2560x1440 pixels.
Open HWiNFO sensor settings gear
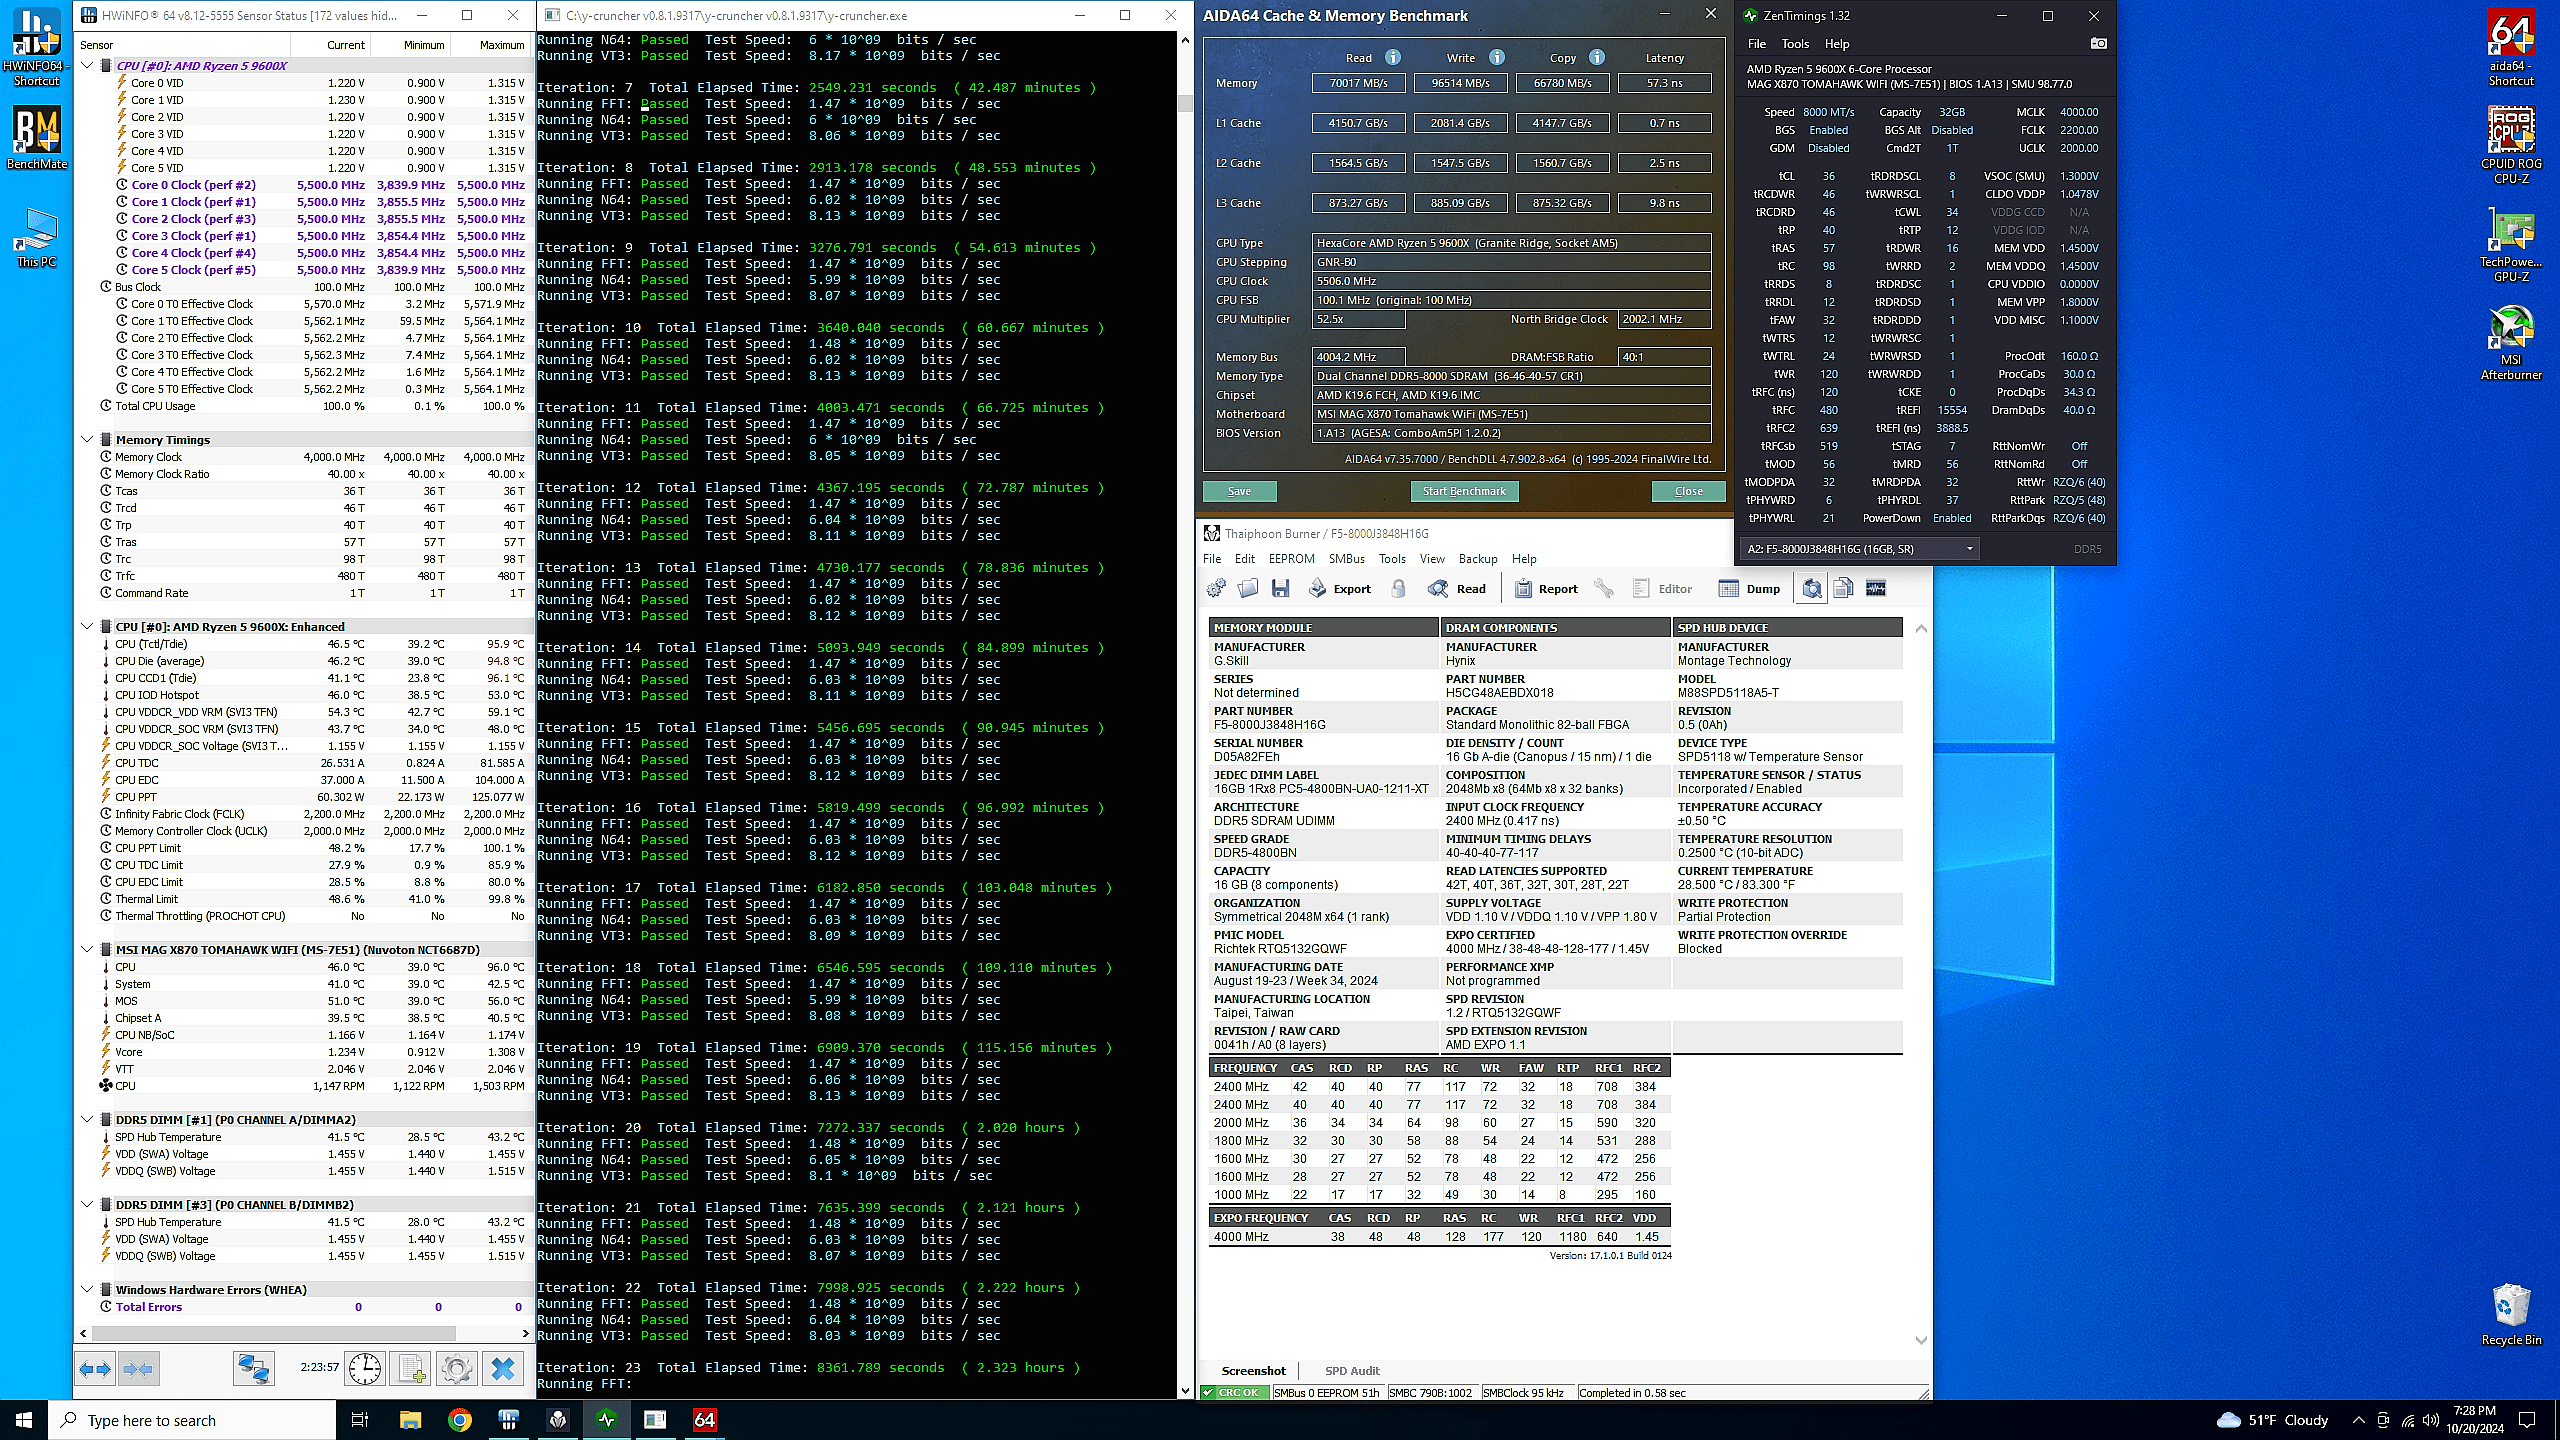click(456, 1368)
